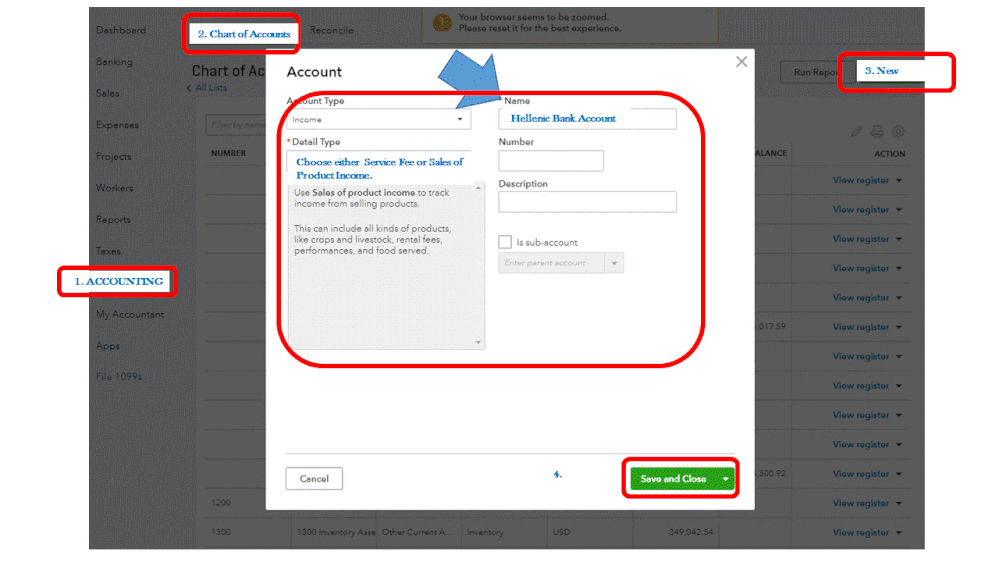Open Projects in the sidebar
Viewport: 999px width, 562px height.
(113, 156)
